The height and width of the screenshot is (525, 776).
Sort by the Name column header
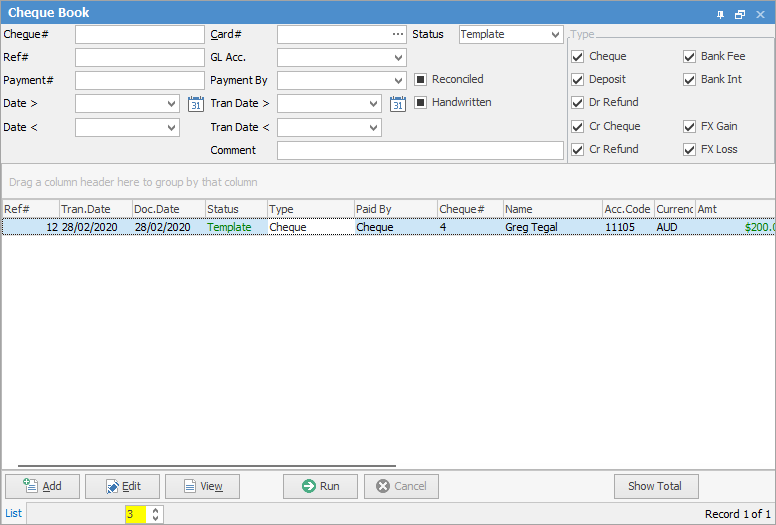coord(553,209)
